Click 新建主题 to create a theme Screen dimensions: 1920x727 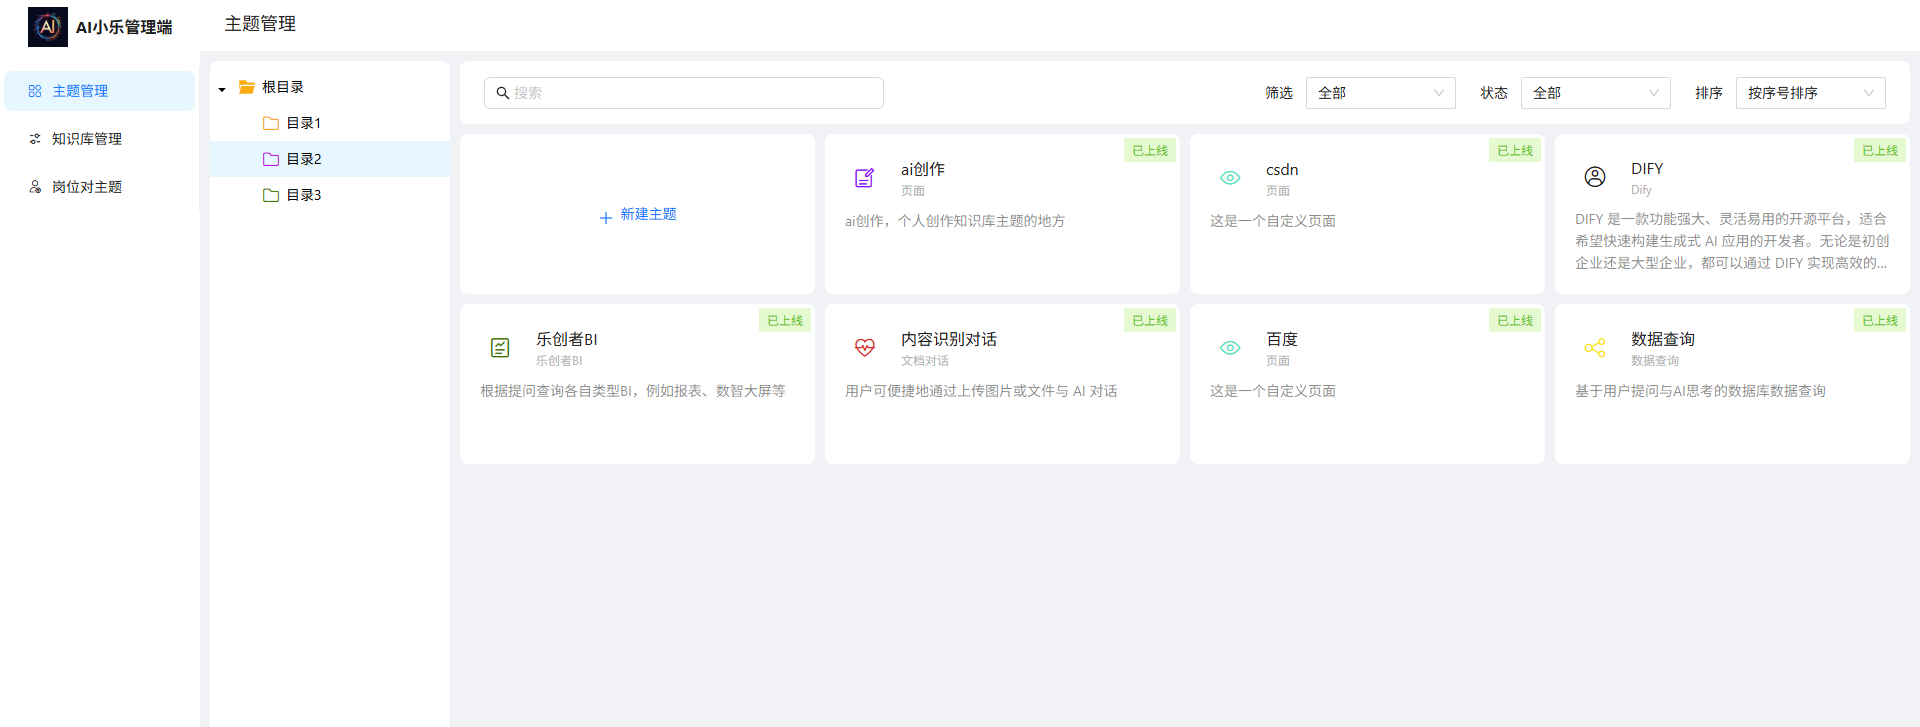click(638, 215)
